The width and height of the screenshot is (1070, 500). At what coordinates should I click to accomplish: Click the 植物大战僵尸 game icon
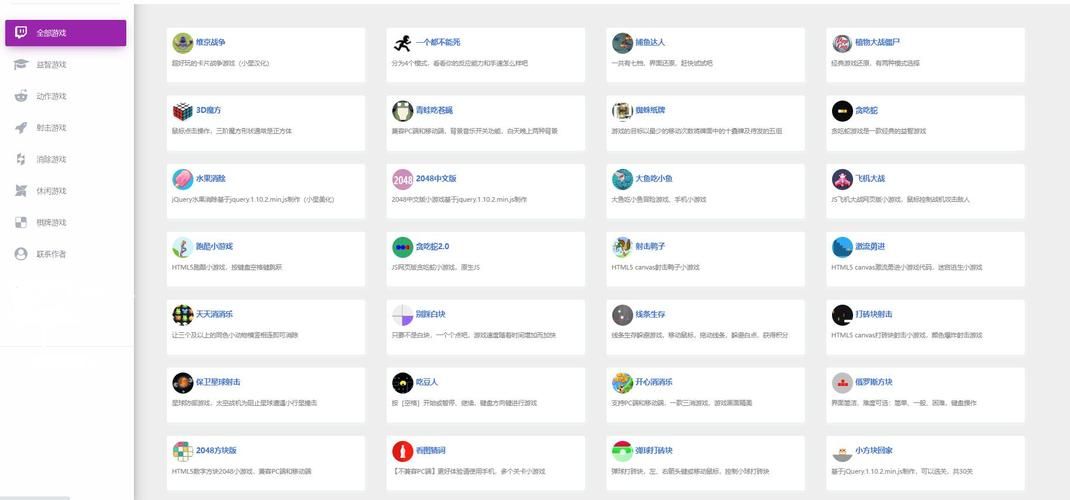point(842,43)
